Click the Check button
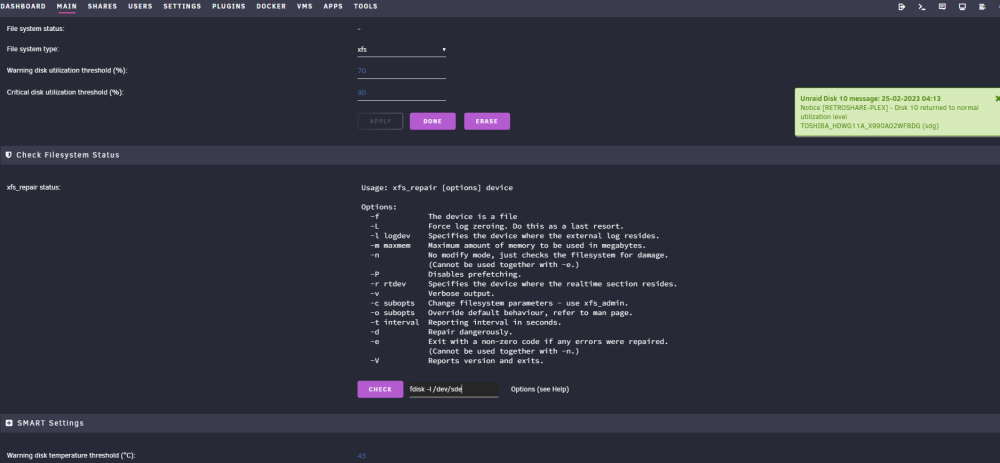This screenshot has height=463, width=1000. tap(380, 389)
